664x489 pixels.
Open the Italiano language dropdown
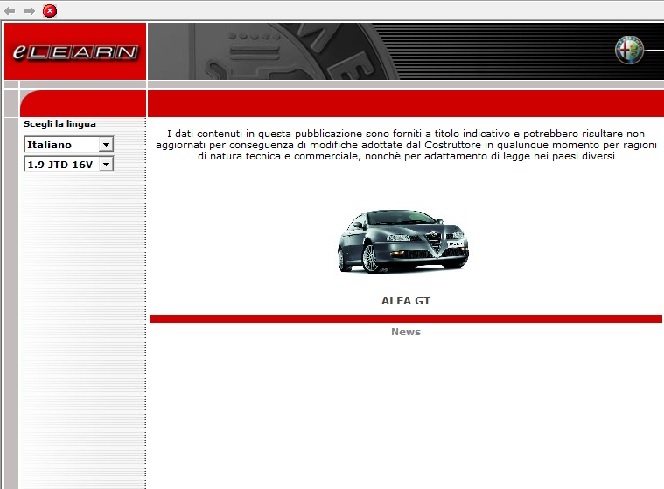(69, 144)
